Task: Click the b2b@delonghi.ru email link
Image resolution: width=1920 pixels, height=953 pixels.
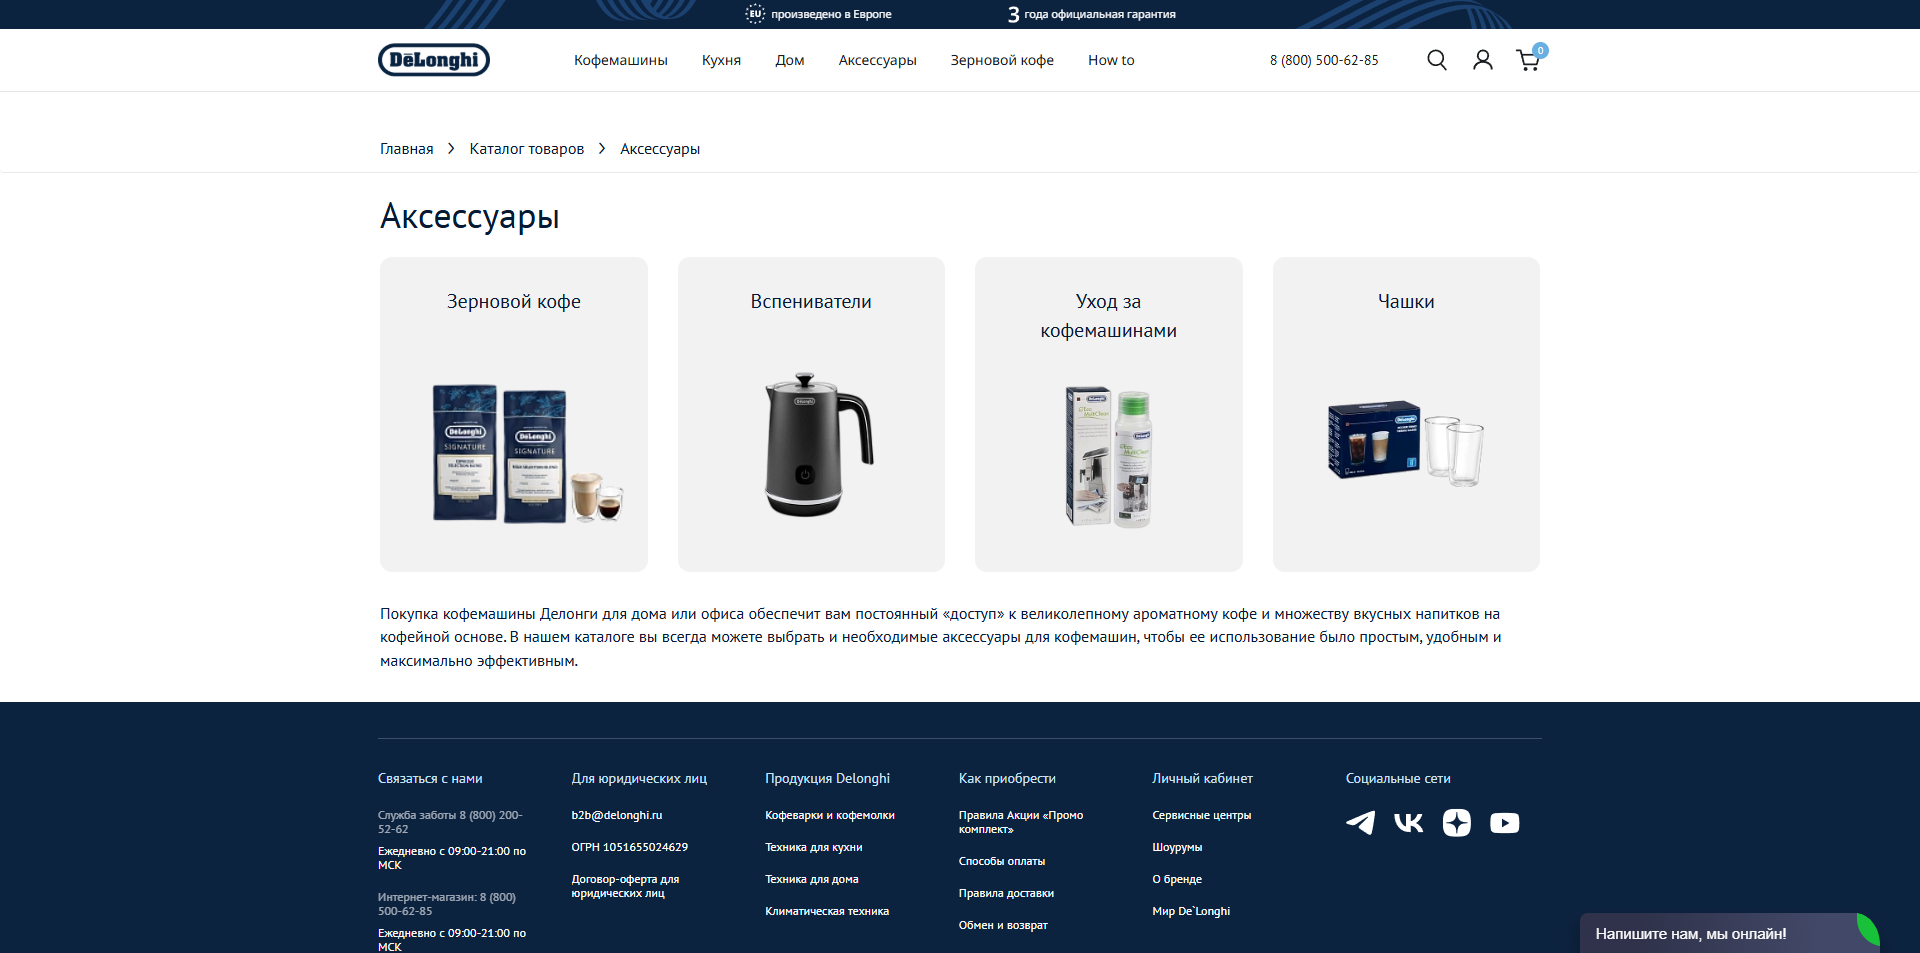Action: click(616, 815)
